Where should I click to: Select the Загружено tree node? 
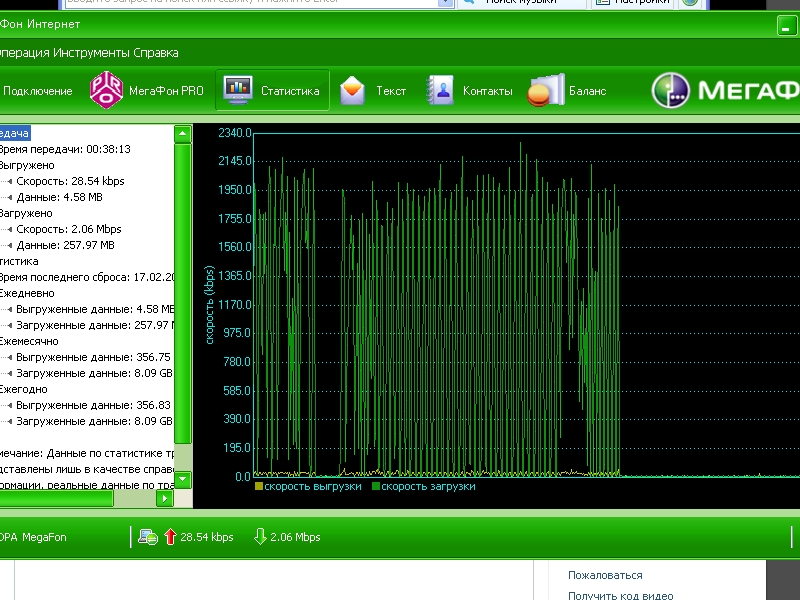pyautogui.click(x=26, y=213)
